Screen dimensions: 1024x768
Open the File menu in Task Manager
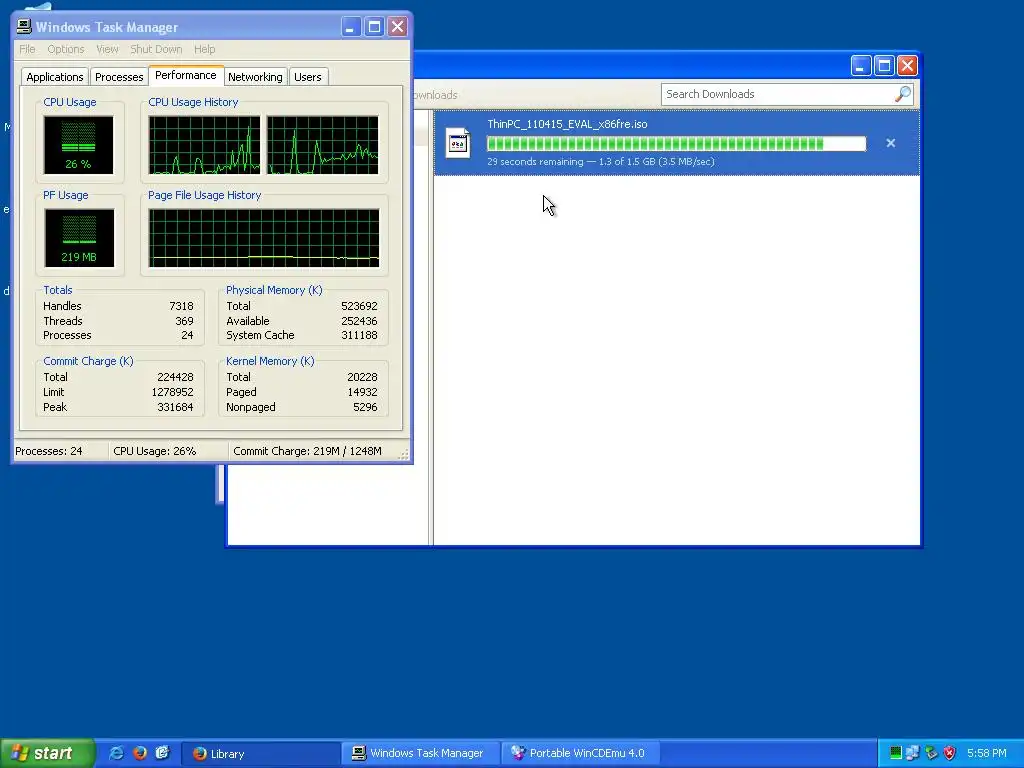coord(27,49)
